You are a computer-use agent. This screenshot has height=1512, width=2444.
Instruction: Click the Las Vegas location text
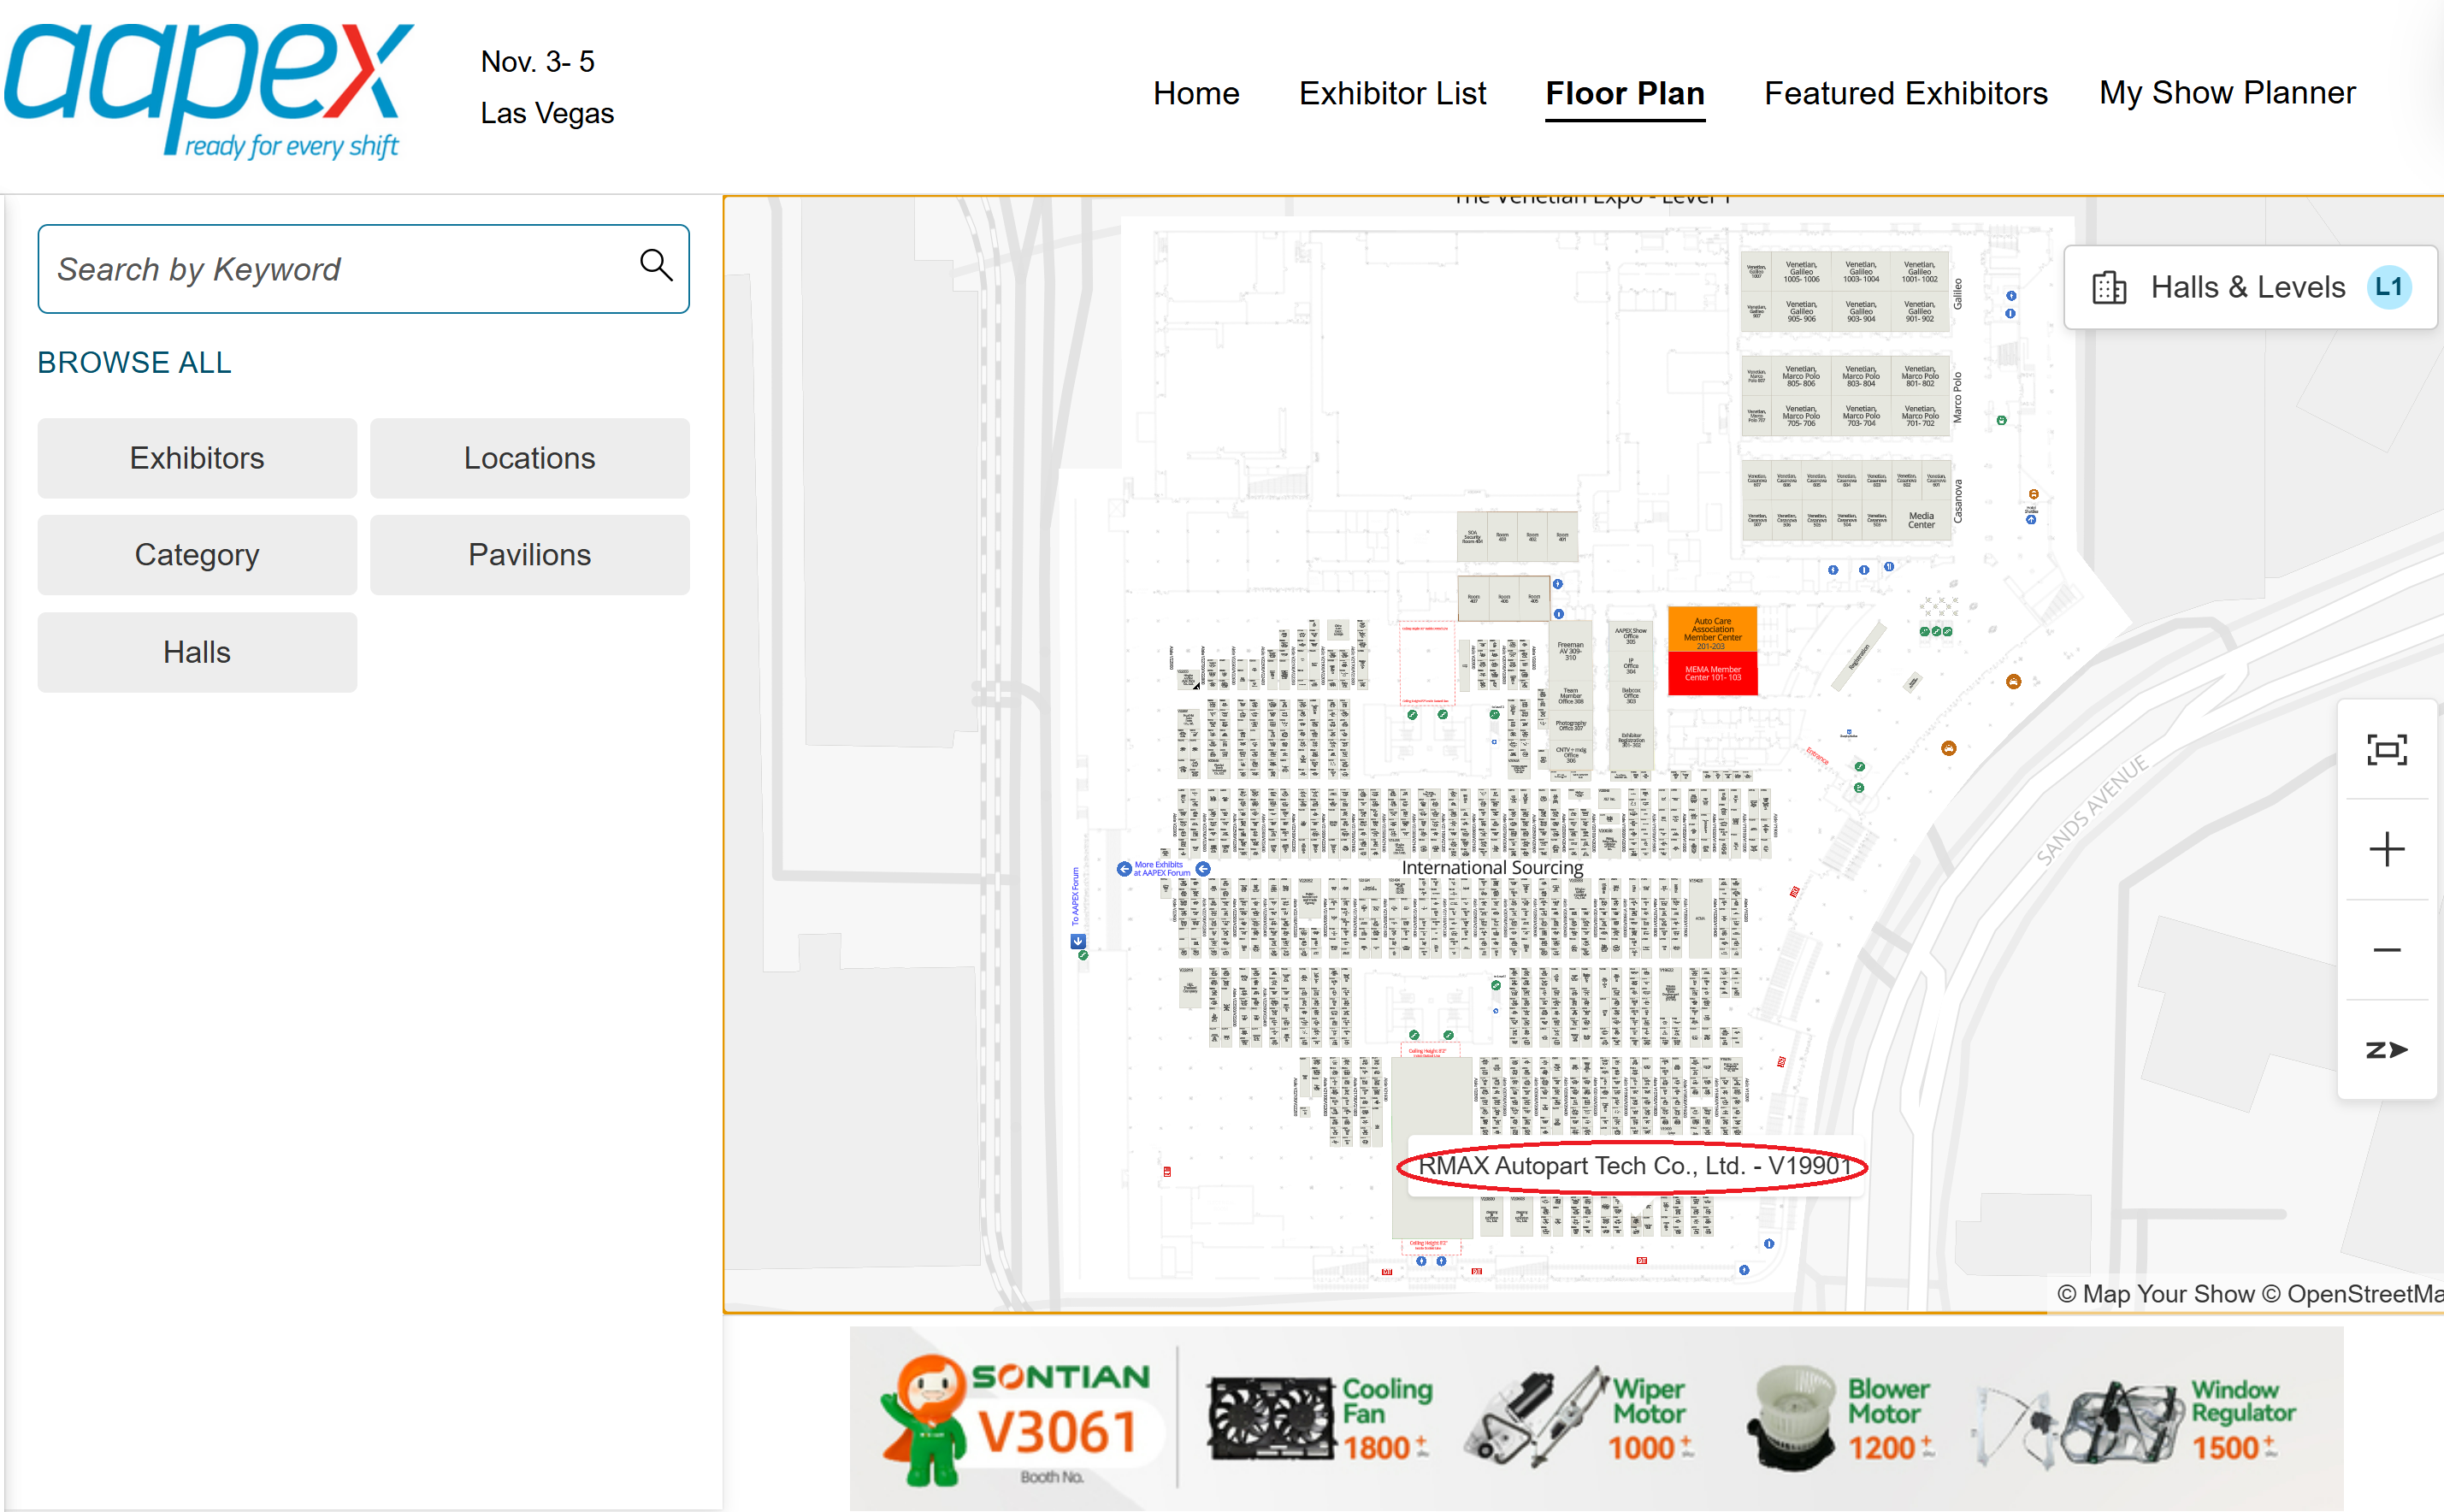547,113
